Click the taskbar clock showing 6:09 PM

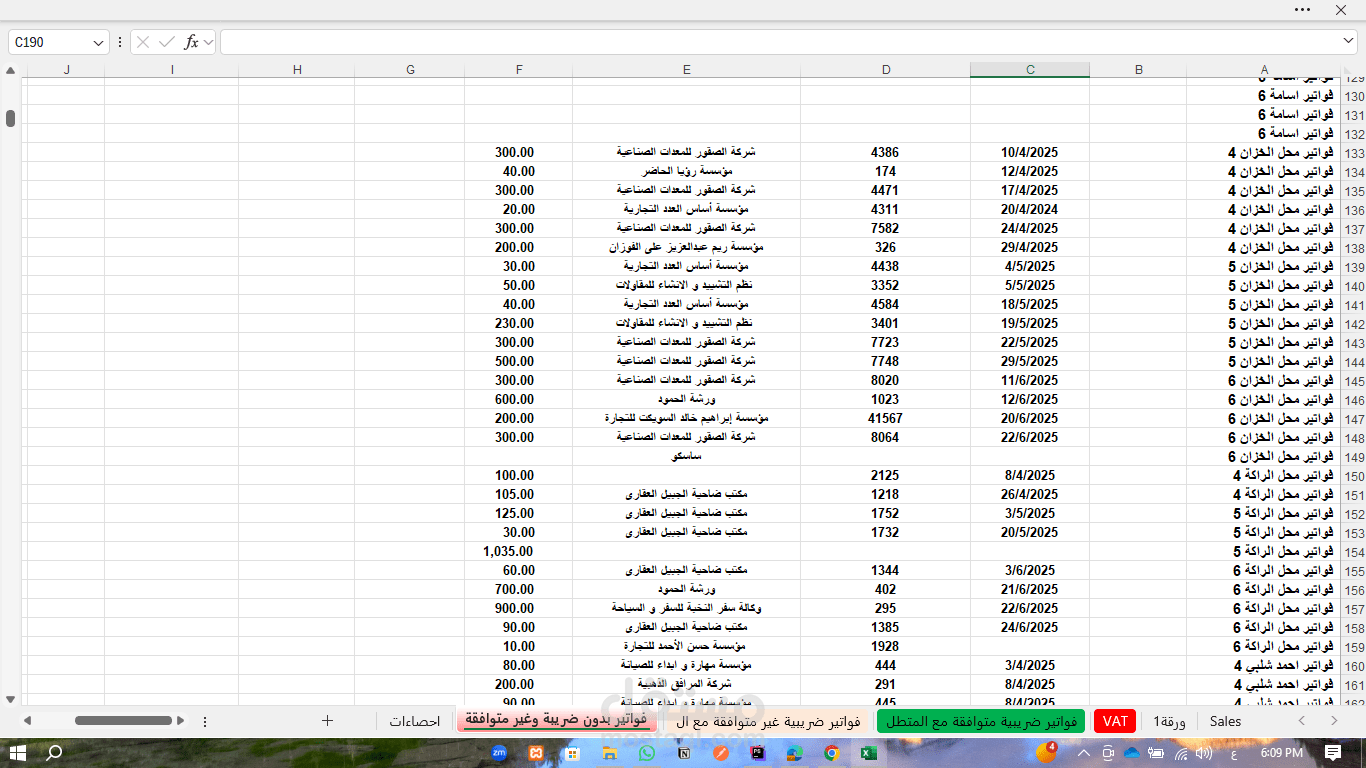pyautogui.click(x=1282, y=753)
